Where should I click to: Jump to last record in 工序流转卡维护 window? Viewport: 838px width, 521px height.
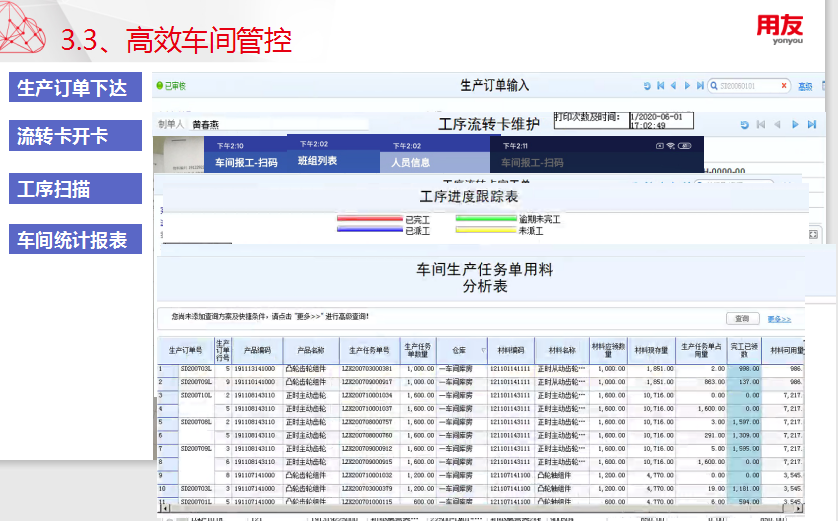click(x=812, y=125)
